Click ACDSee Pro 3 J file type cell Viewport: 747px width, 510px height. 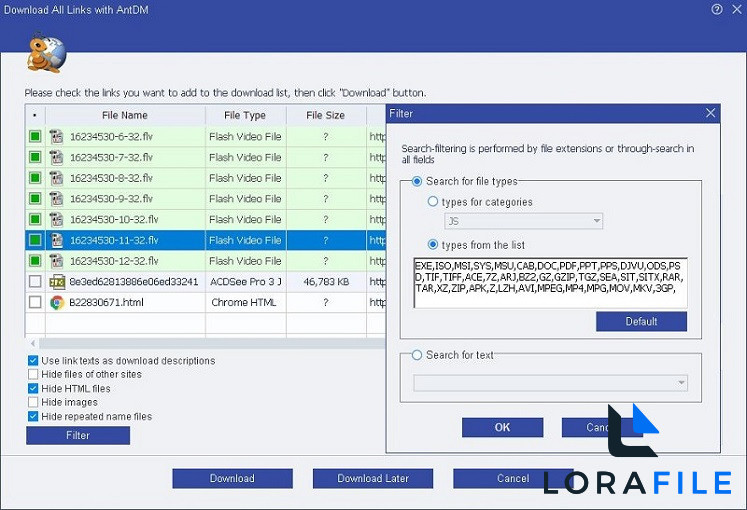click(x=245, y=282)
